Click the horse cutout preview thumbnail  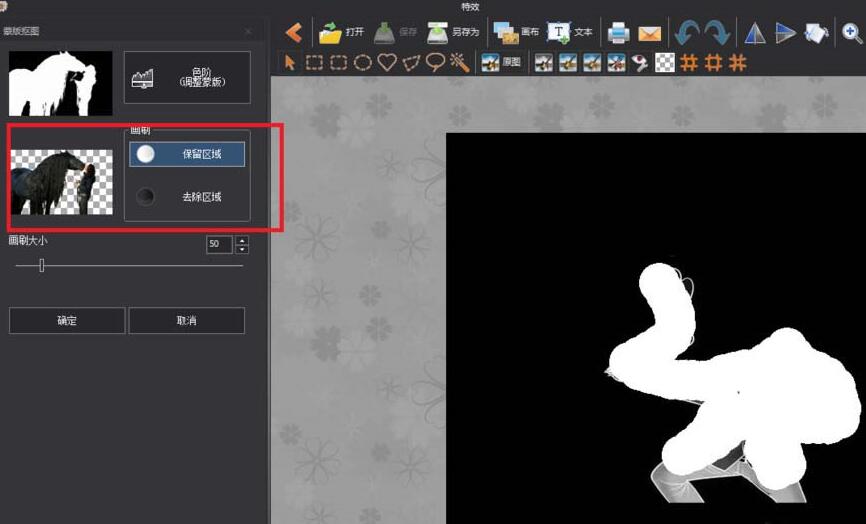point(62,182)
